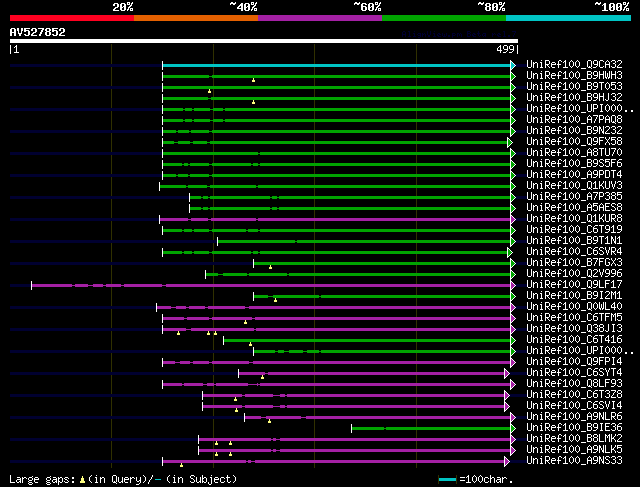Click the white AV527852 query sequence bar
The image size is (640, 487).
(x=264, y=41)
